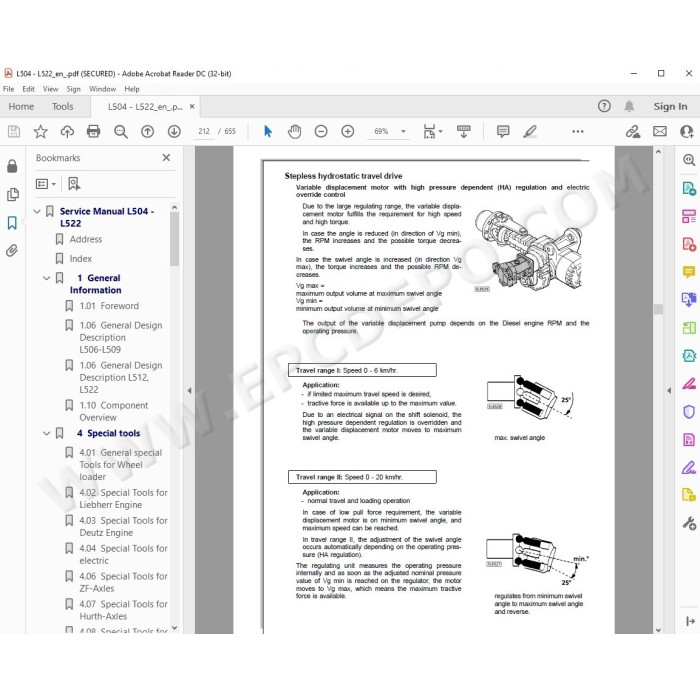Open the zoom percentage dropdown
The height and width of the screenshot is (700, 700).
tap(403, 131)
